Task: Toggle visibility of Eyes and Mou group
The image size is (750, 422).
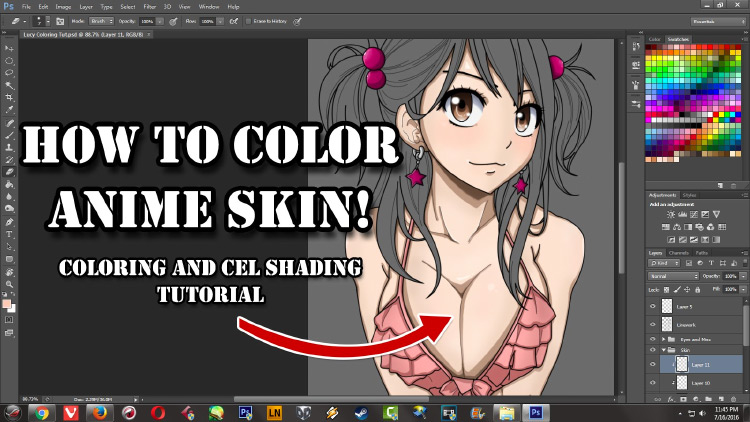Action: click(652, 339)
